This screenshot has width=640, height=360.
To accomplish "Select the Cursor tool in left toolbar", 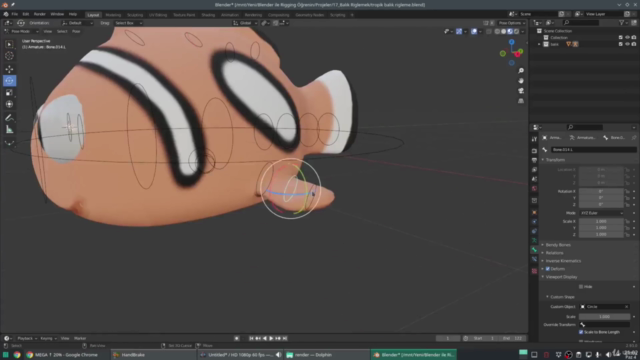I will (9, 56).
